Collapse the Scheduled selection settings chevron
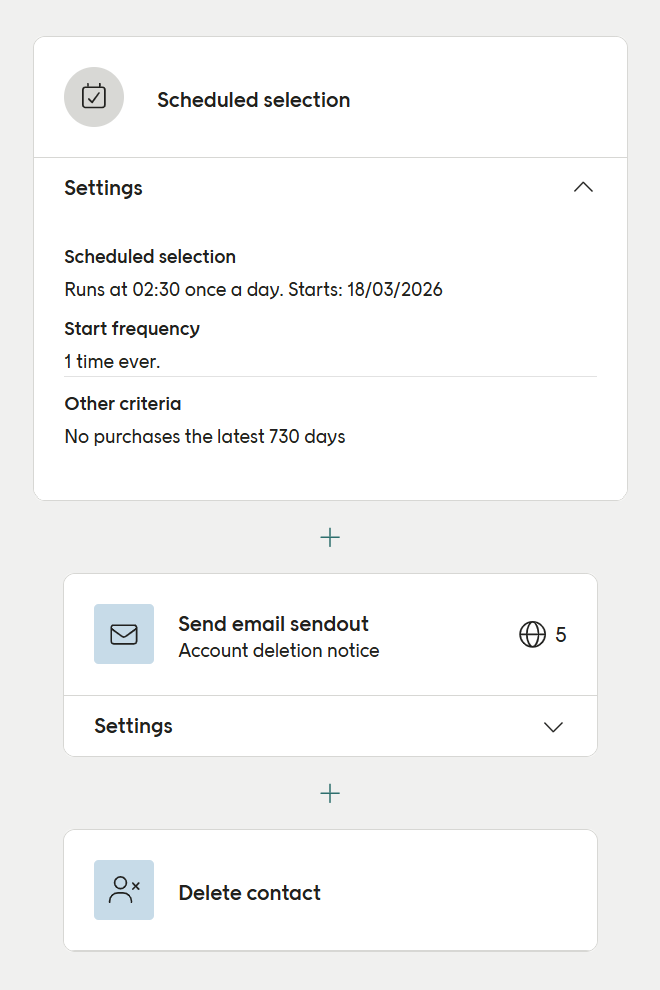This screenshot has height=990, width=660. pyautogui.click(x=583, y=187)
